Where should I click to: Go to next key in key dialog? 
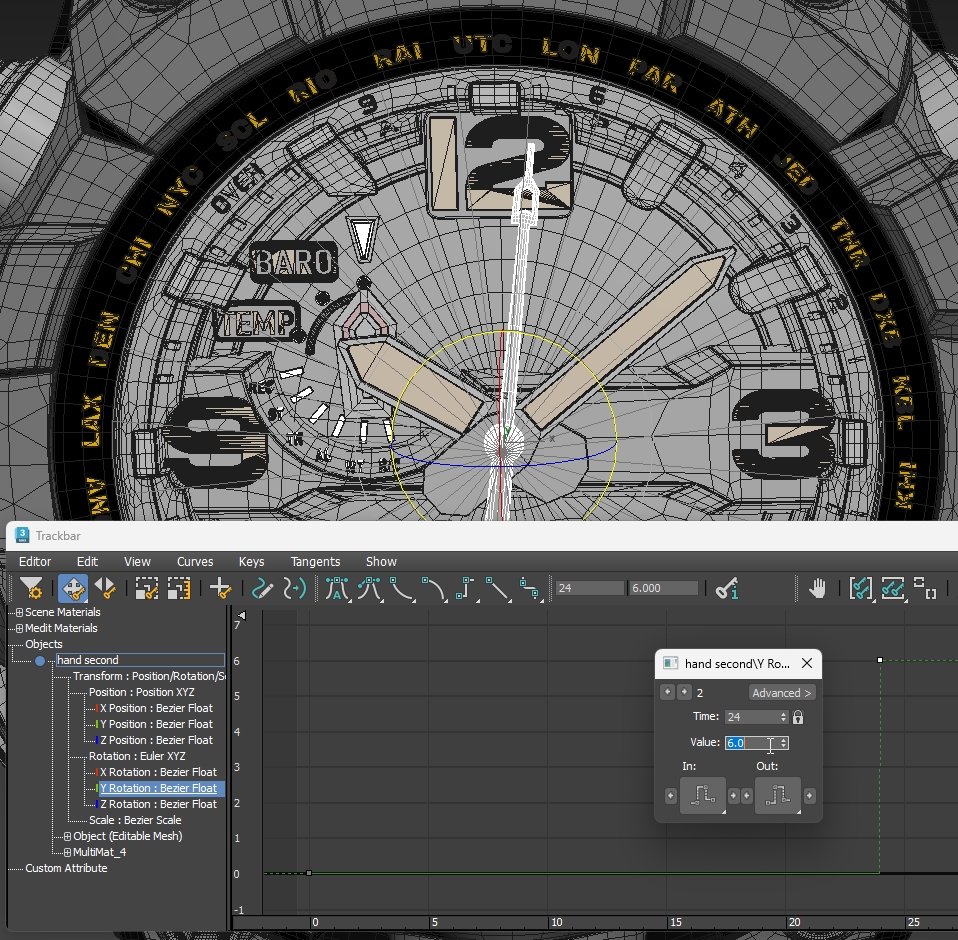coord(684,692)
